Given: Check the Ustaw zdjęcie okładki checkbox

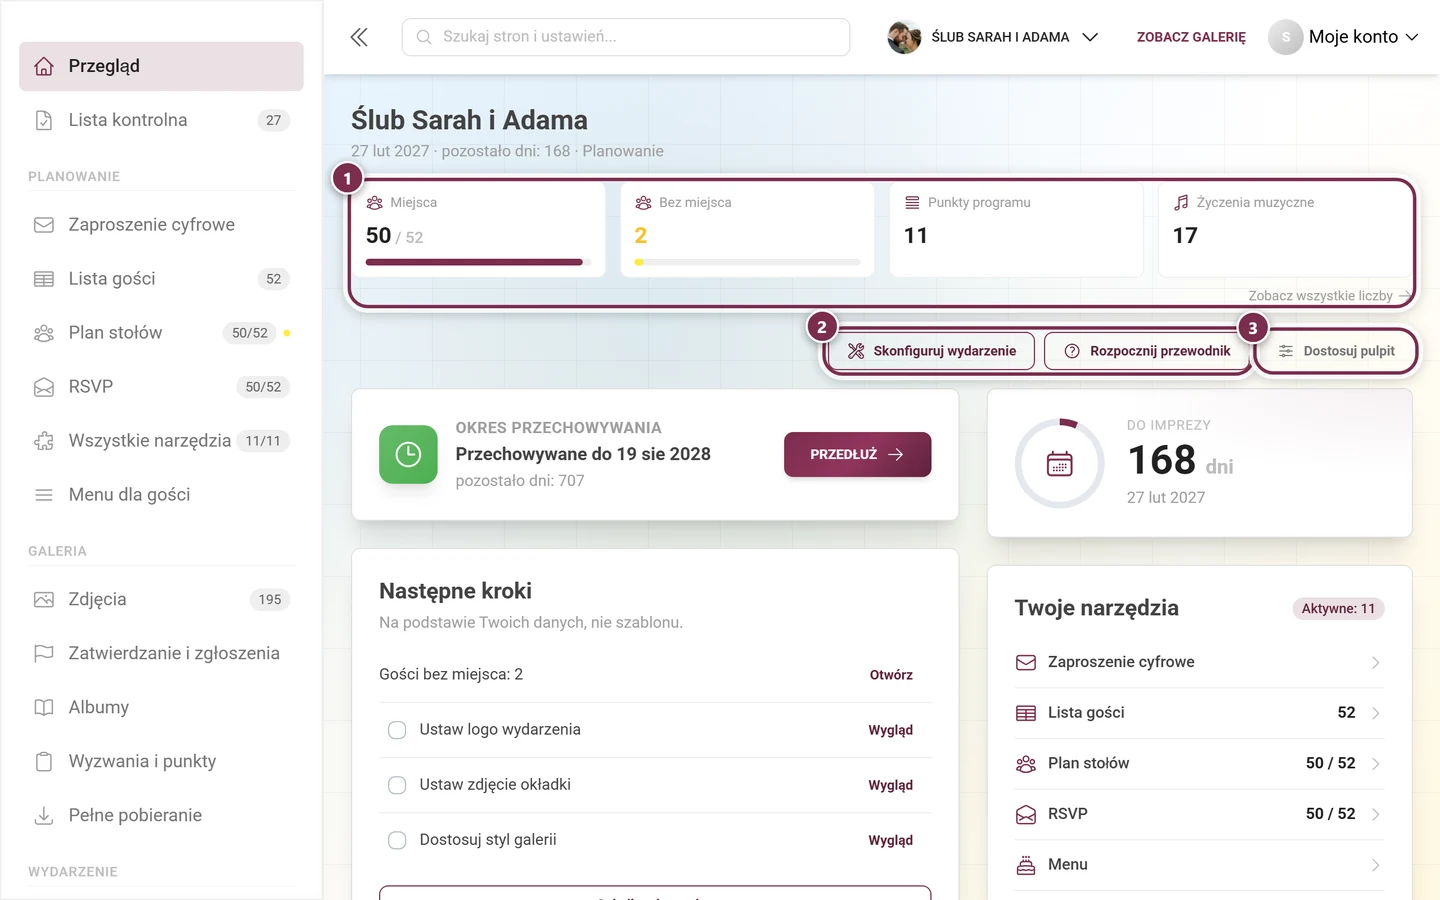Looking at the screenshot, I should coord(397,785).
